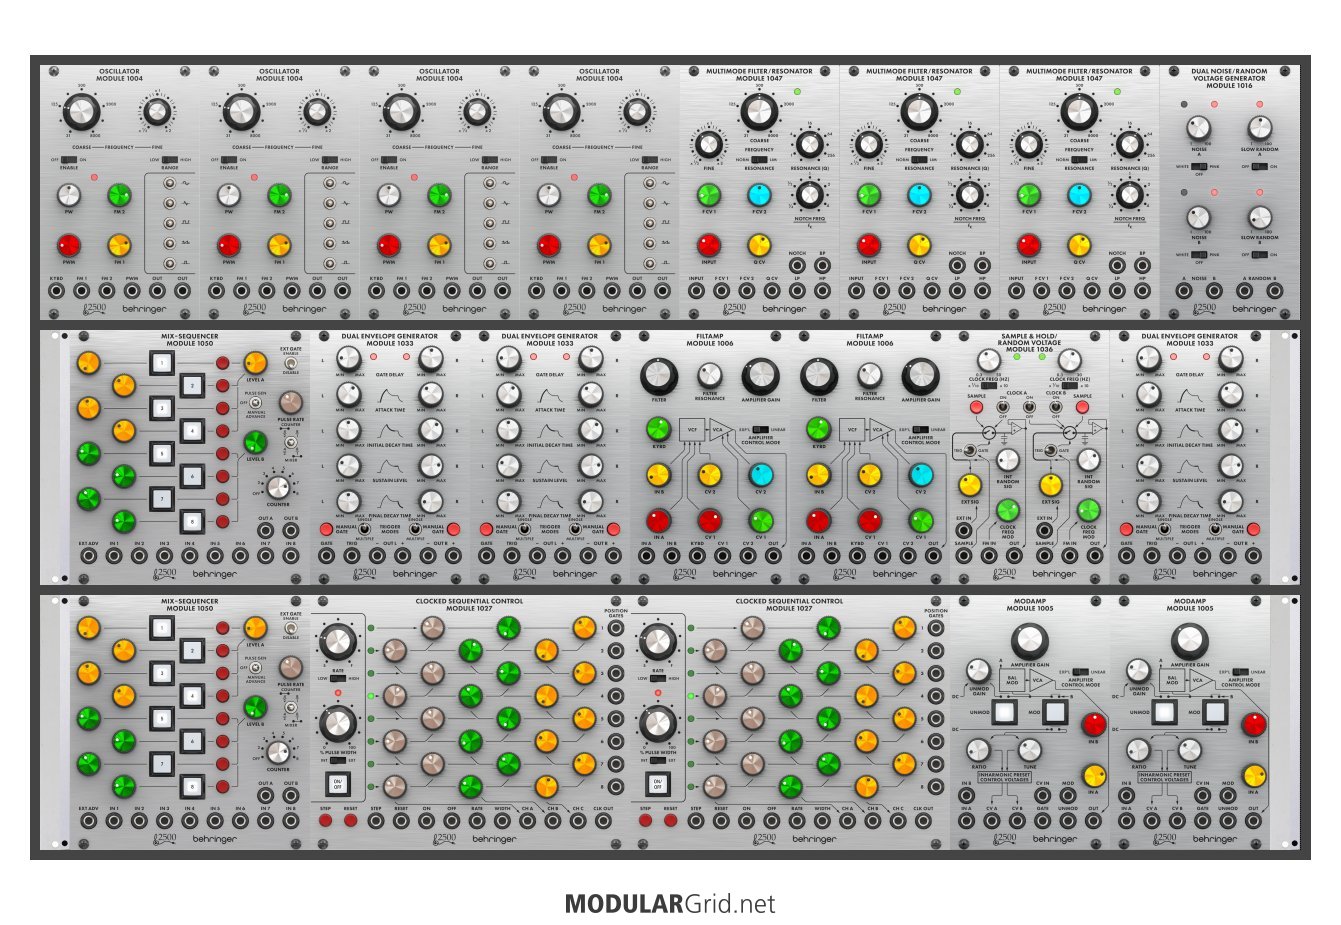Toggle the Slow Random A off/on switch on Module 1016
The image size is (1341, 925).
click(1259, 168)
